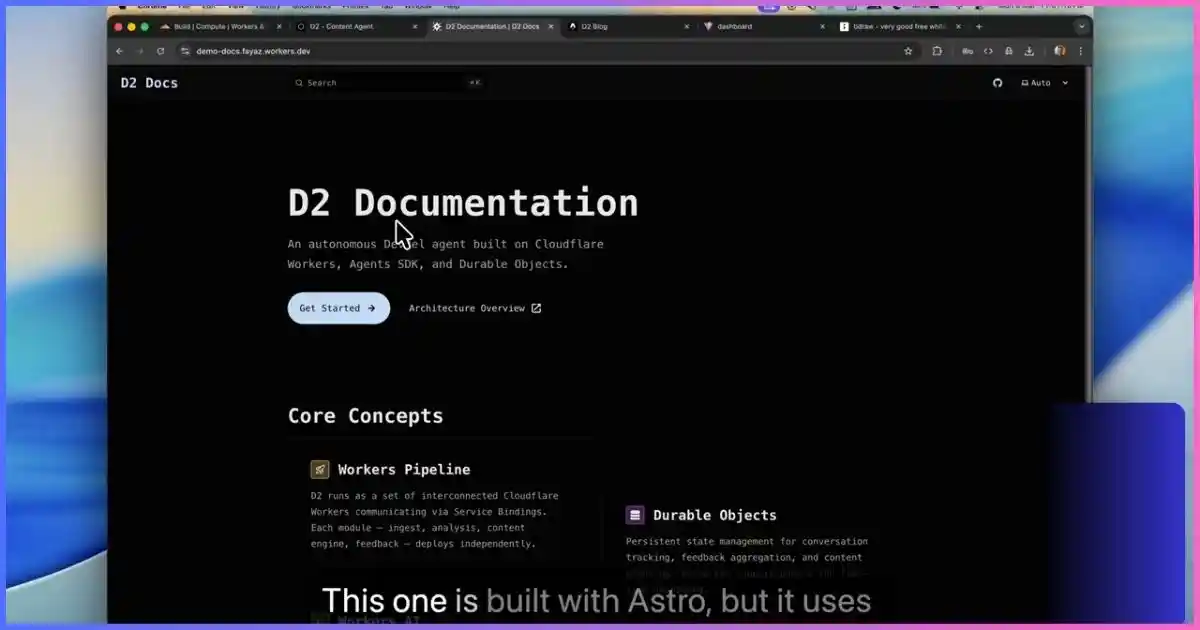This screenshot has height=630, width=1200.
Task: Close the Build | Compute | Workers tab
Action: coord(278,26)
